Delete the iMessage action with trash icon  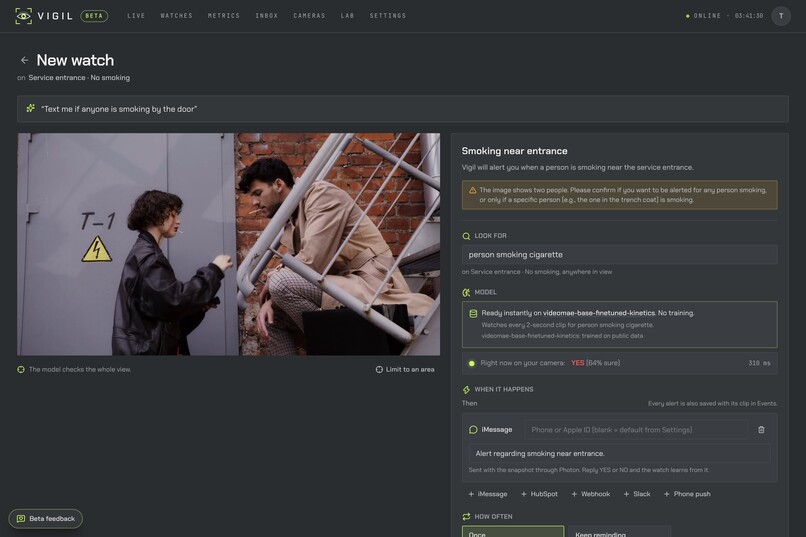[x=761, y=430]
